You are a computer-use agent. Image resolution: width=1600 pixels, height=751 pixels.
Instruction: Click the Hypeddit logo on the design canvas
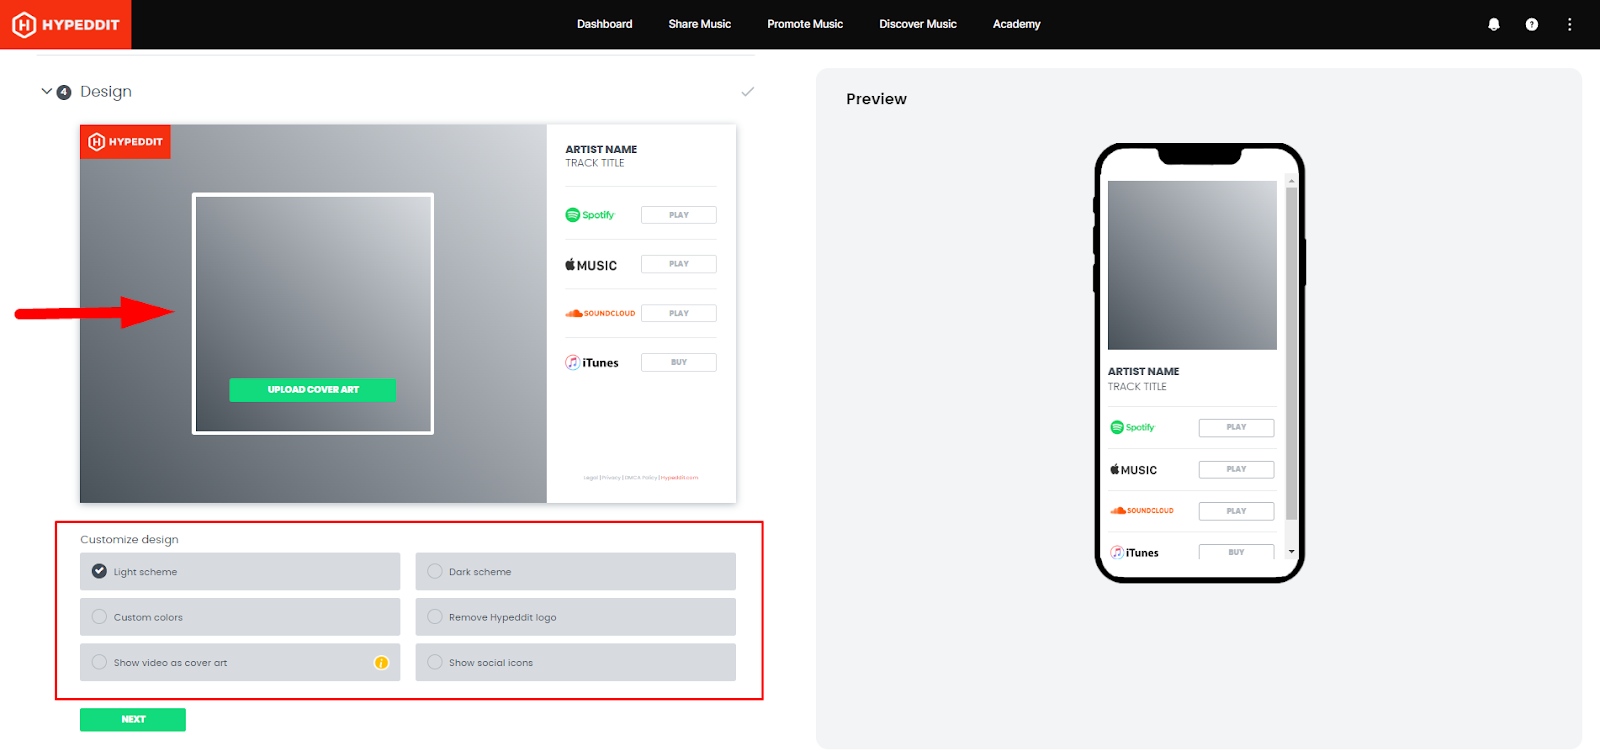tap(125, 142)
